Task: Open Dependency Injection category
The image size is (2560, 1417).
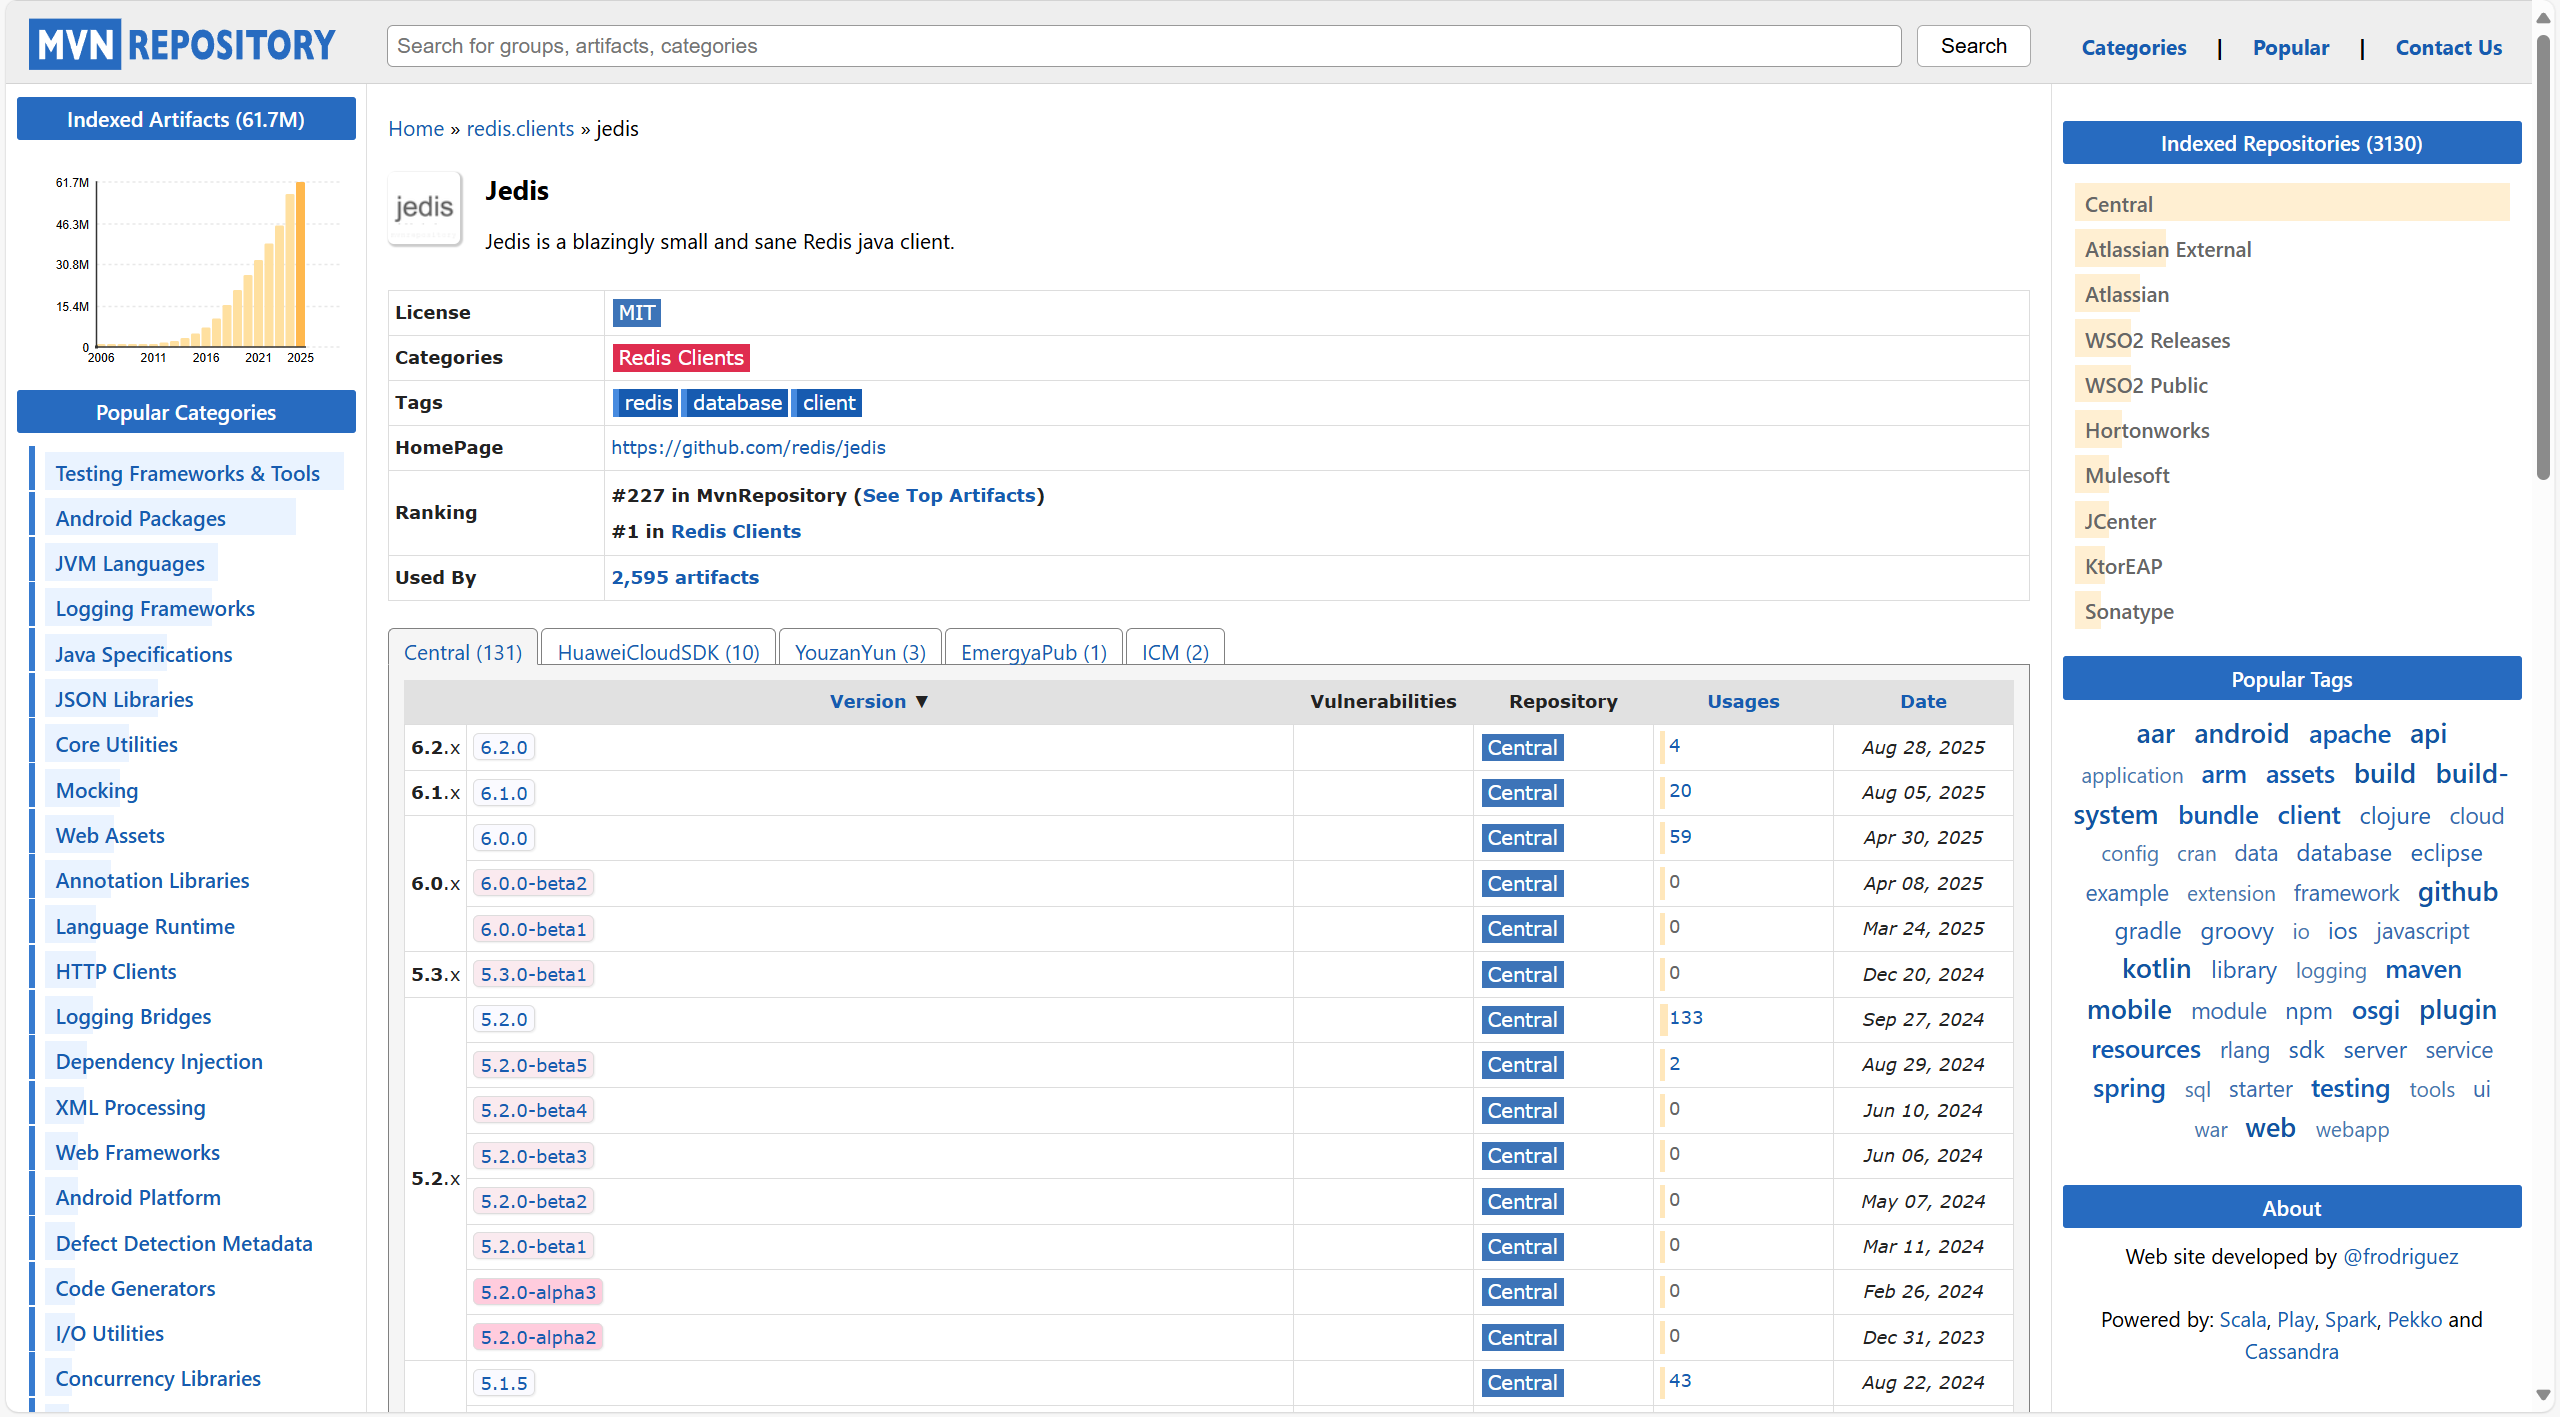Action: click(x=159, y=1062)
